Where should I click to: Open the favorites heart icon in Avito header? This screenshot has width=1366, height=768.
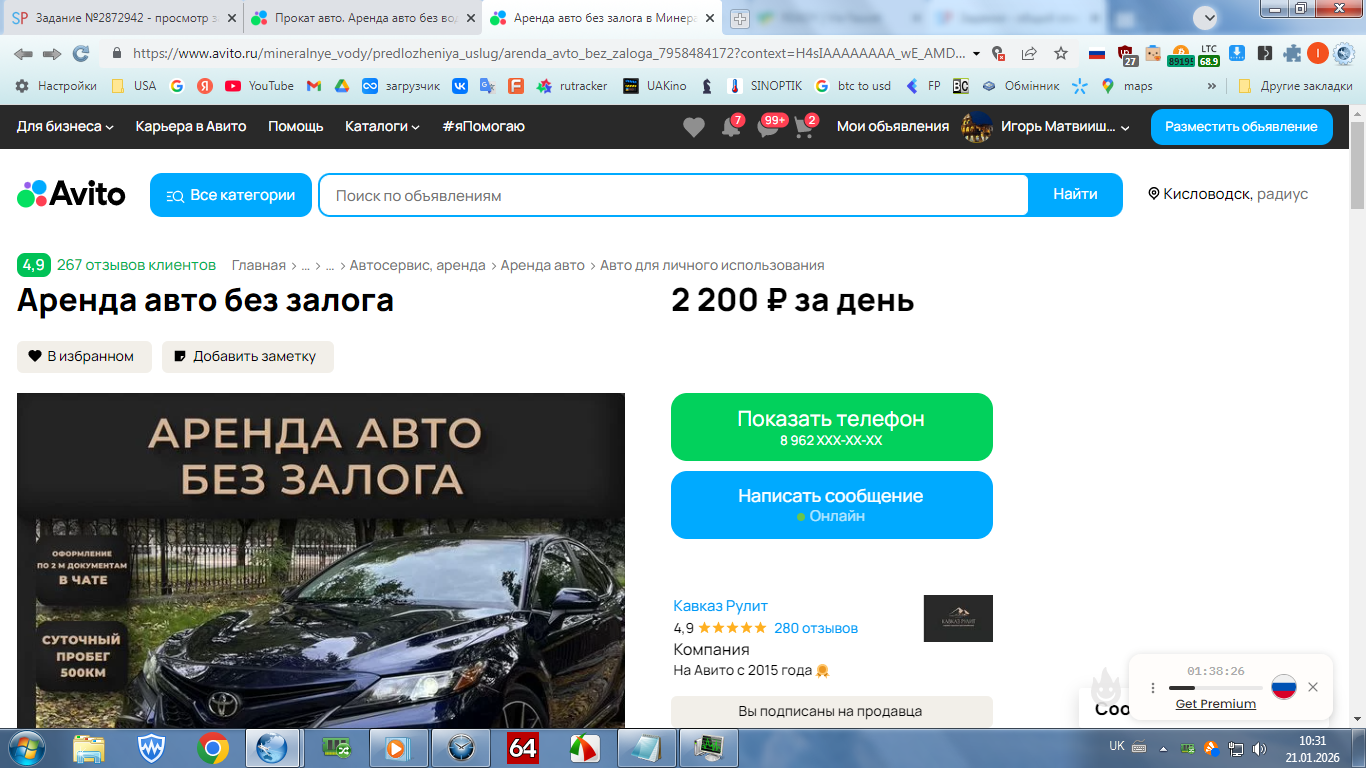(694, 127)
